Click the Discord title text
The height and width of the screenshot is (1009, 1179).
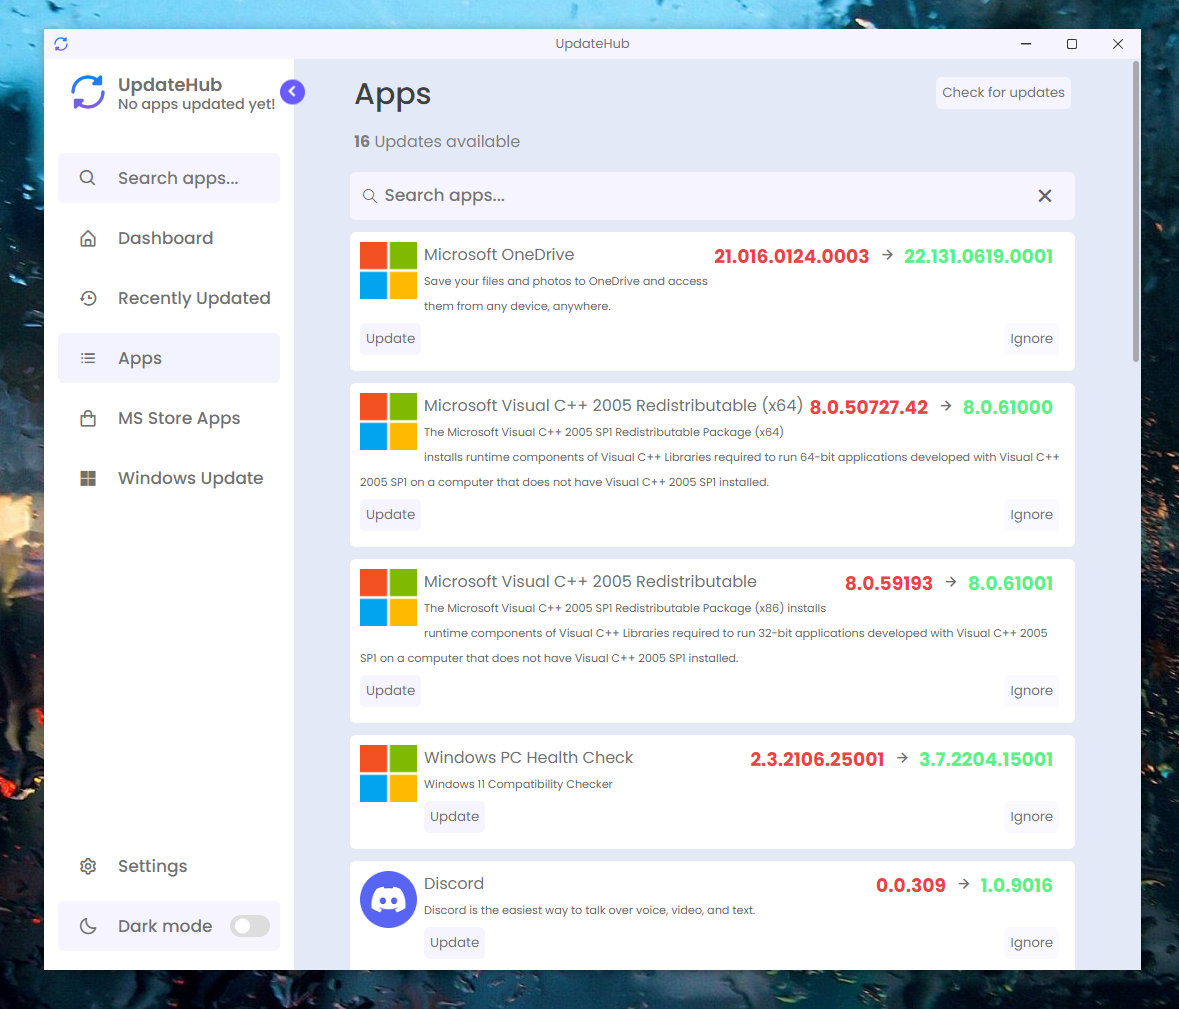pos(453,883)
